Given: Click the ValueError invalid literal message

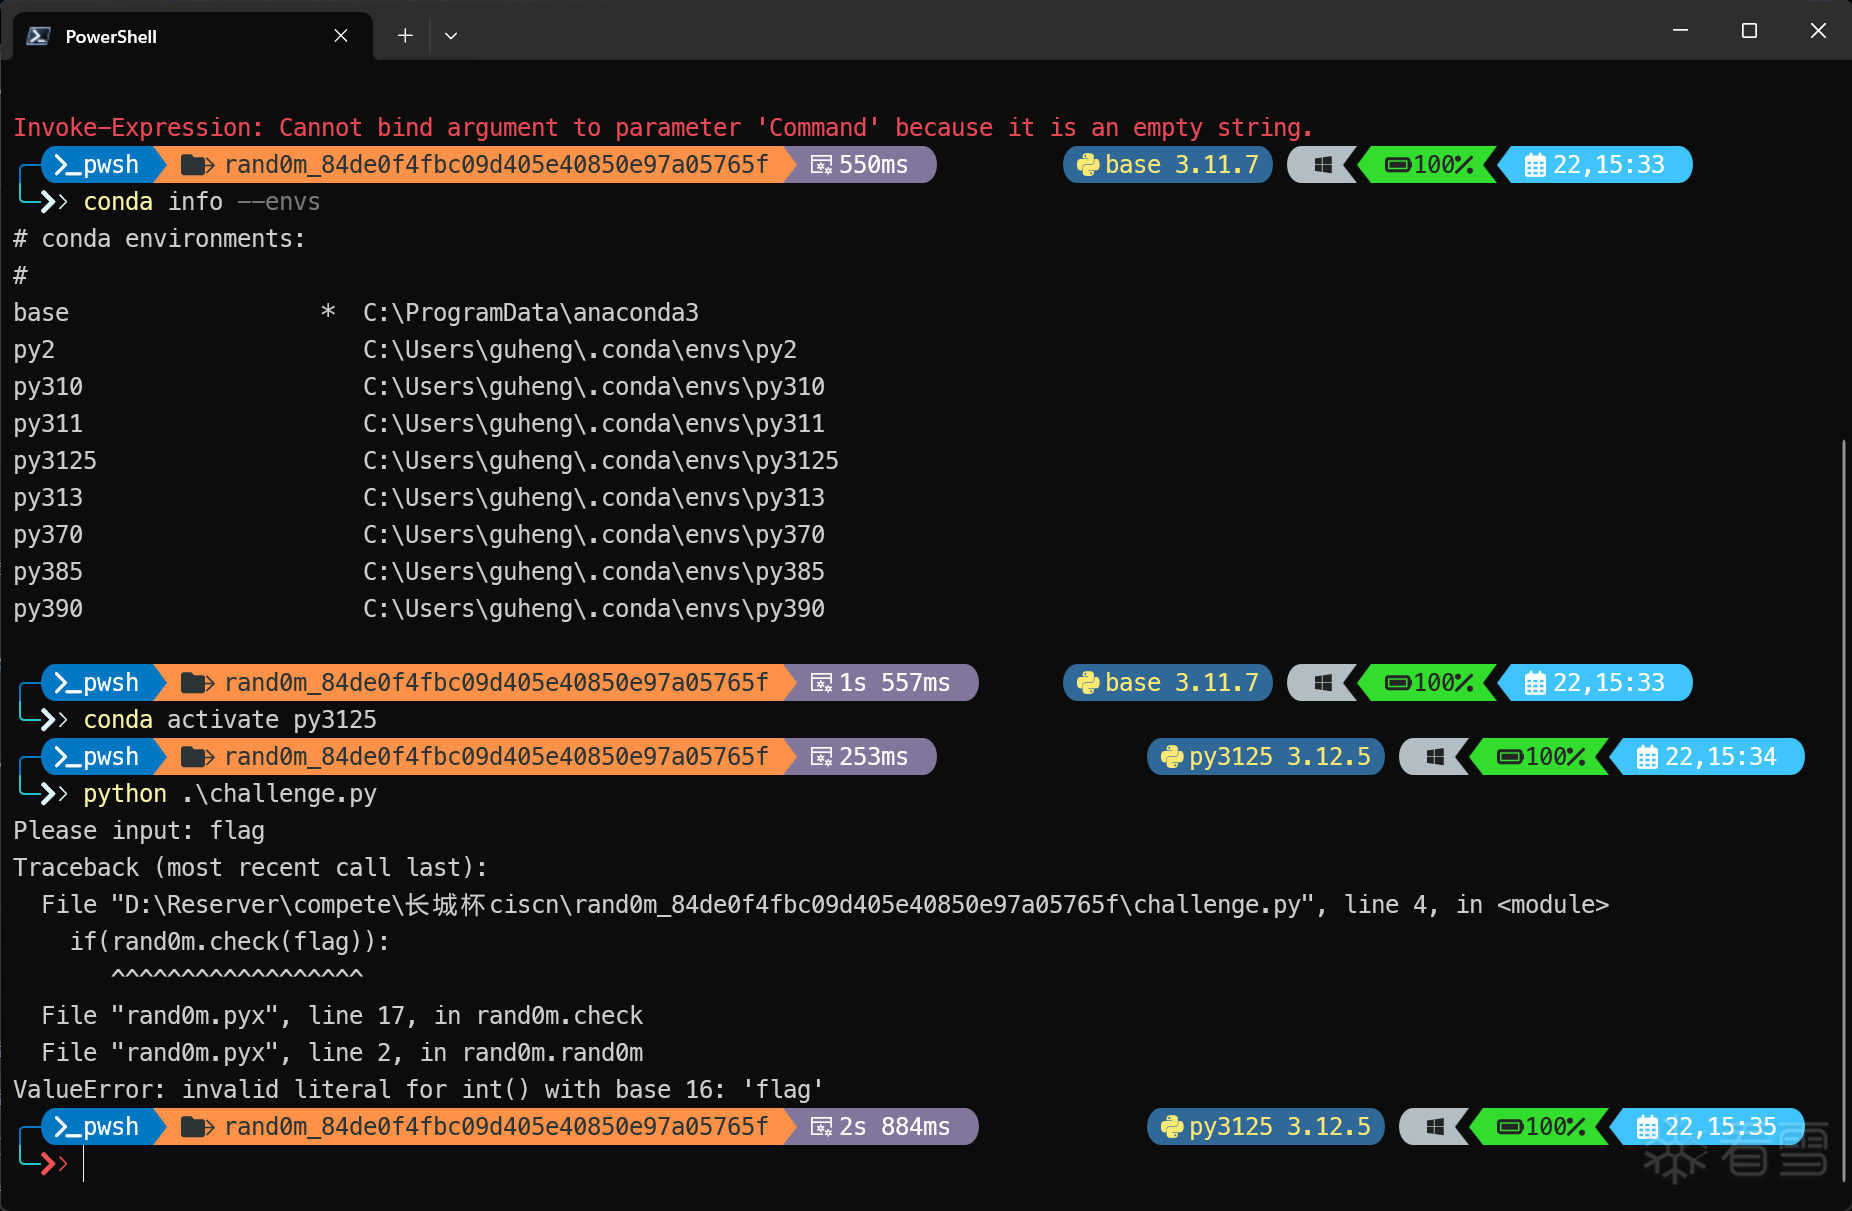Looking at the screenshot, I should click(x=418, y=1090).
